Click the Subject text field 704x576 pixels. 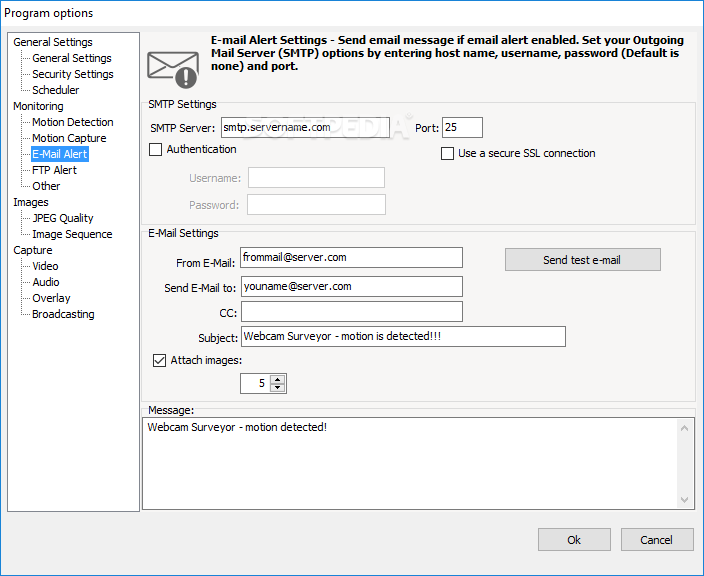coord(403,337)
